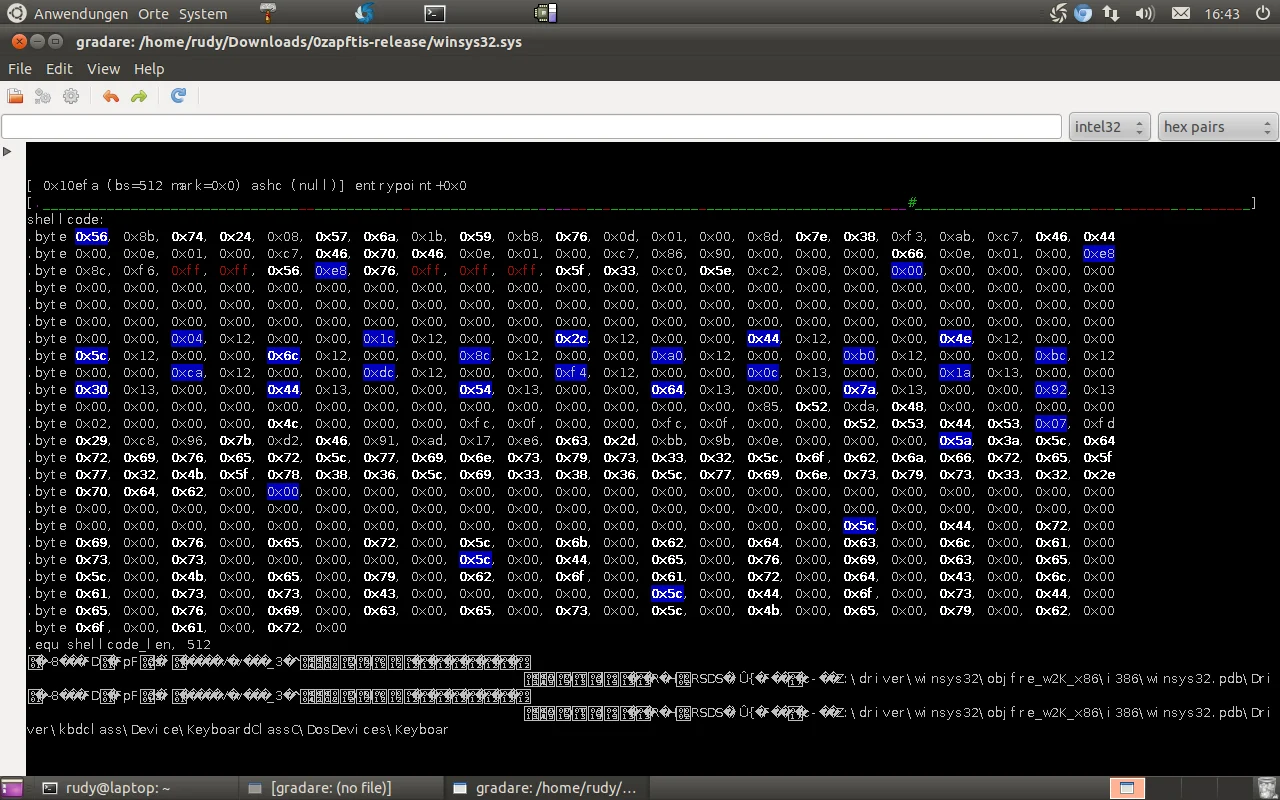Select the highlighted 0xa0 byte
This screenshot has height=800, width=1280.
coord(667,356)
